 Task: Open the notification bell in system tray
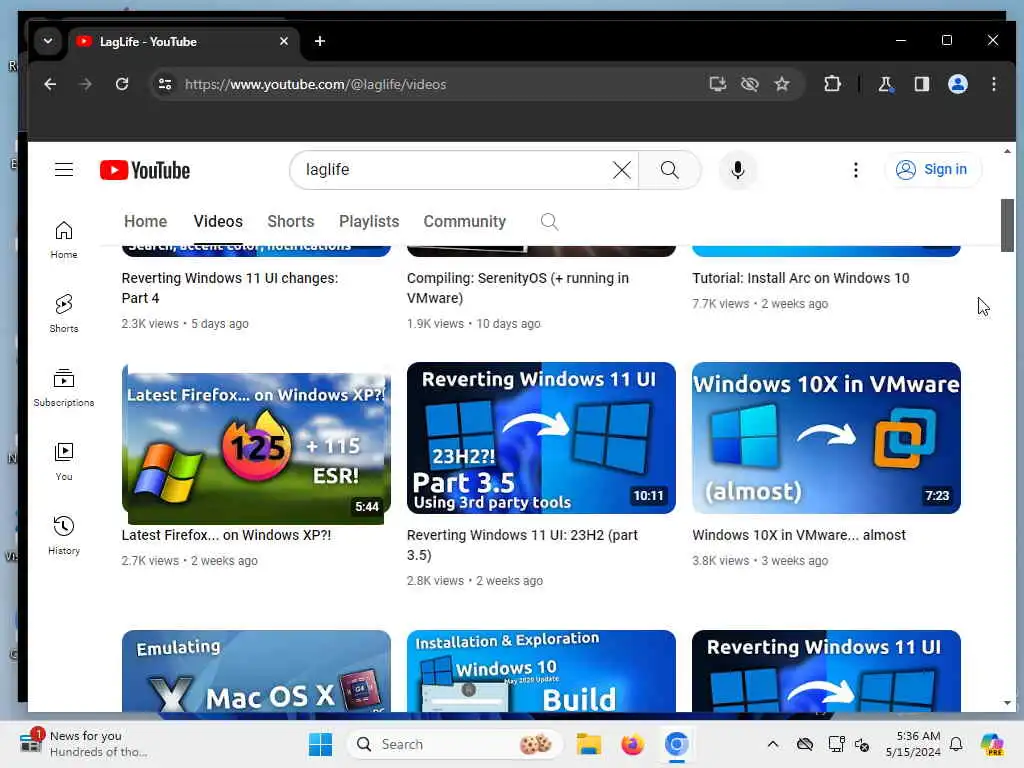coord(955,744)
